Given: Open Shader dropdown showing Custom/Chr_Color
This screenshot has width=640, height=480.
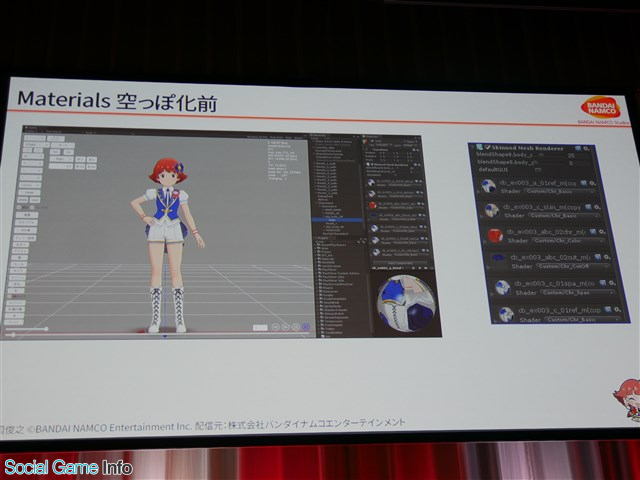Looking at the screenshot, I should point(568,240).
